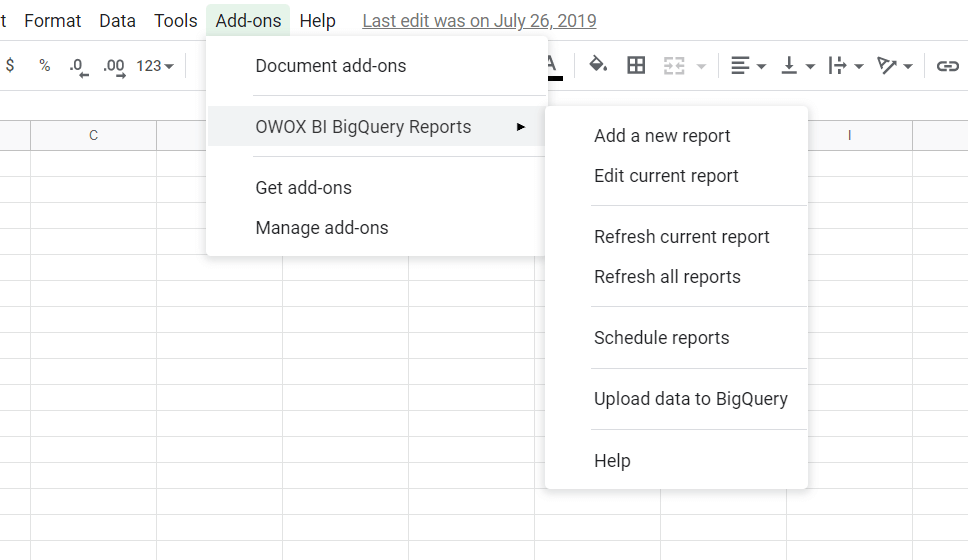Open the horizontal align dropdown
This screenshot has height=560, width=968.
point(748,65)
